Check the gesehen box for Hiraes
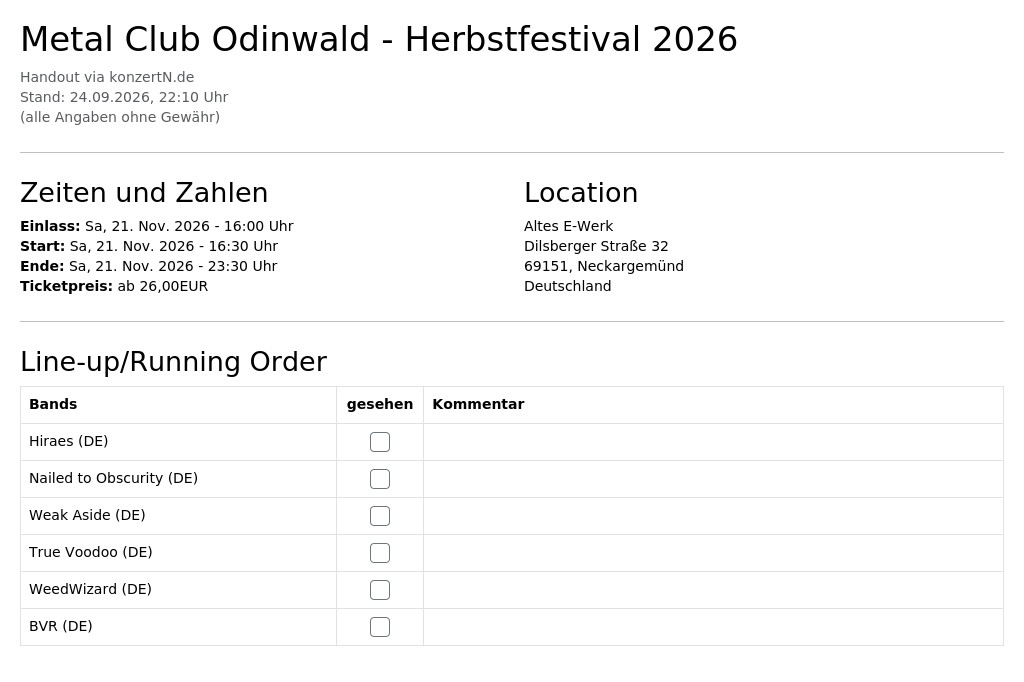This screenshot has height=682, width=1024. (x=379, y=442)
